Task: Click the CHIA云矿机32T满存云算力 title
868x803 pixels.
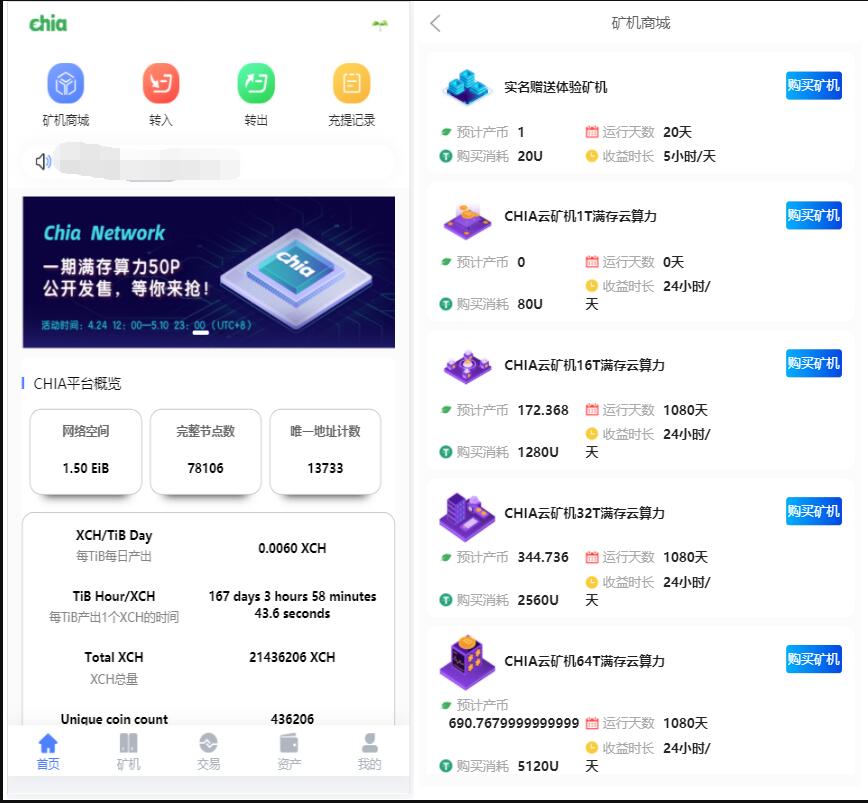Action: click(x=584, y=513)
